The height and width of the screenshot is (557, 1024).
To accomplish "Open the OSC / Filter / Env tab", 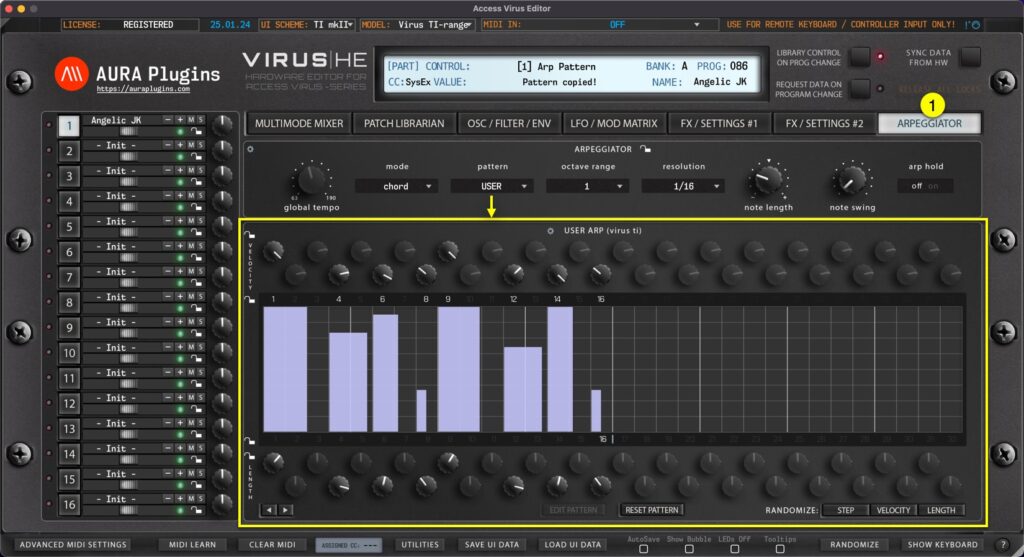I will pyautogui.click(x=509, y=123).
